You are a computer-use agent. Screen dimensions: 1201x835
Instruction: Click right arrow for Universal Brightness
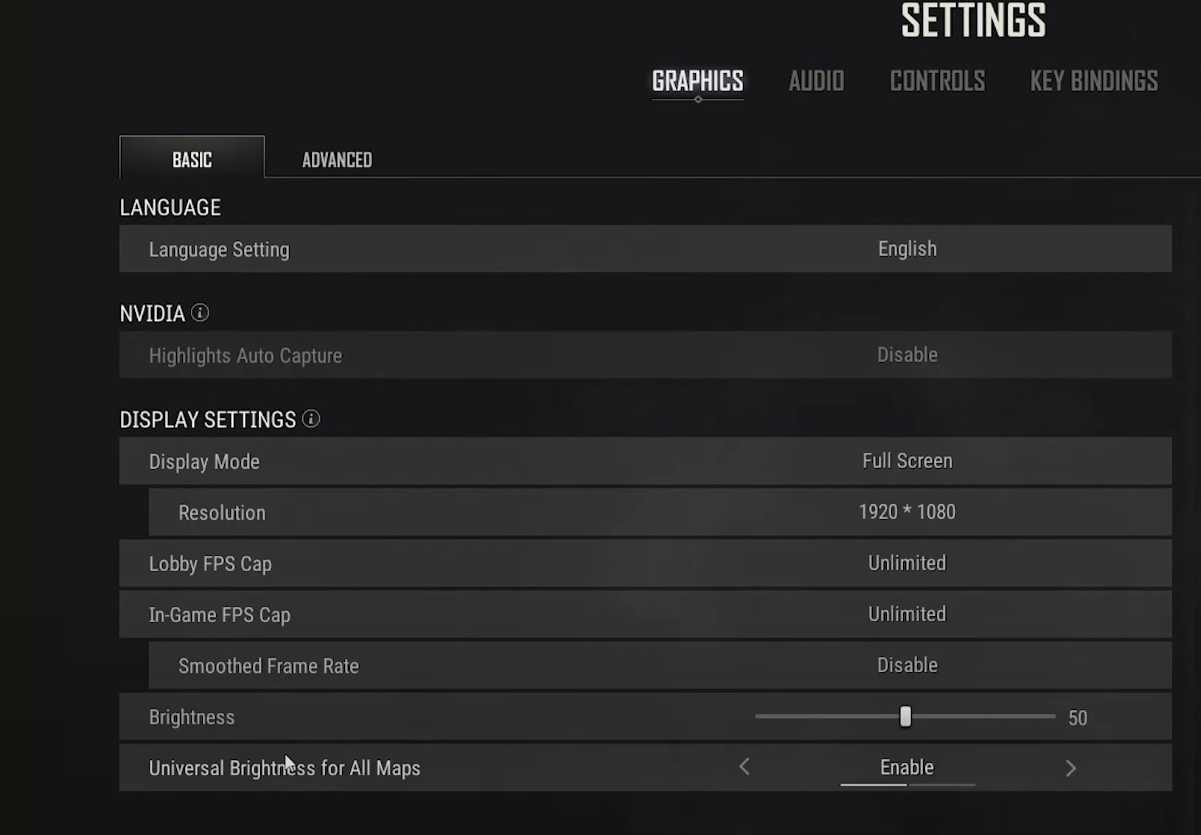(x=1070, y=767)
